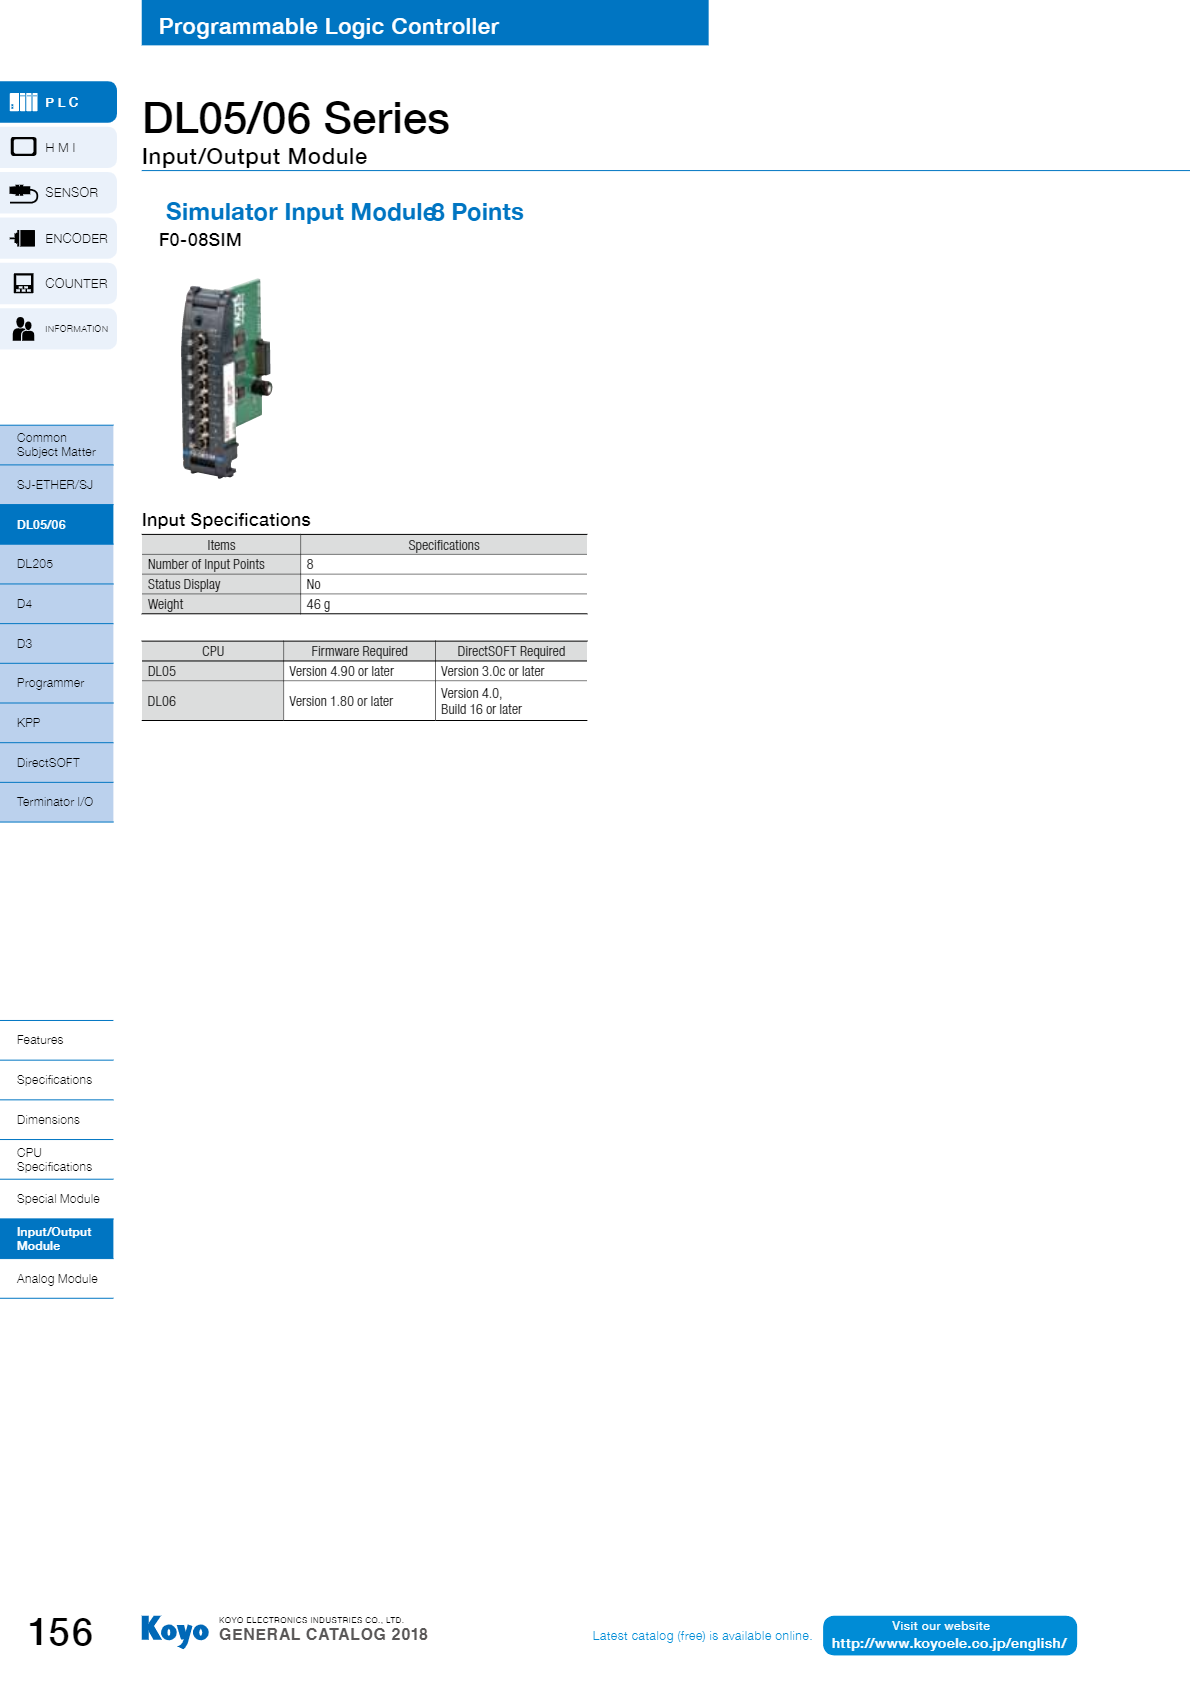Click the F0-08SIM model number text
The height and width of the screenshot is (1683, 1190).
200,240
